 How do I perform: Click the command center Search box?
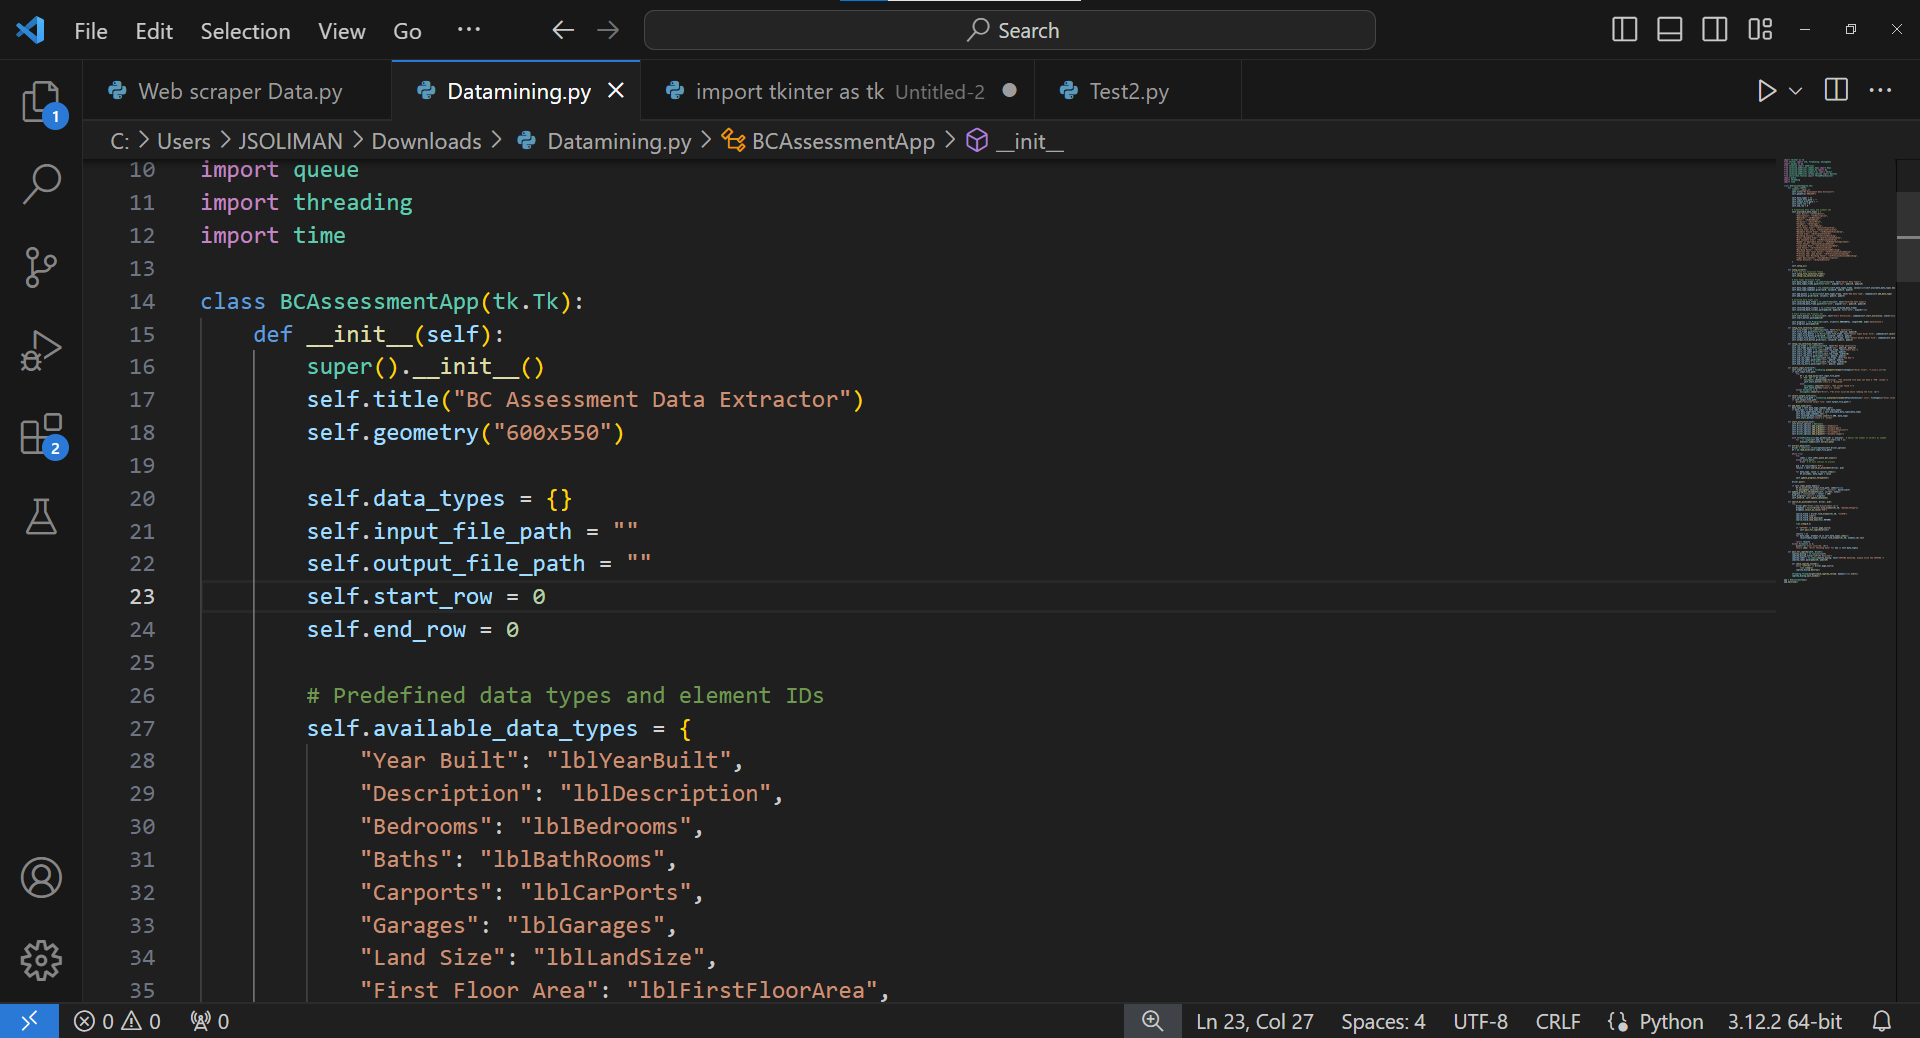tap(1009, 30)
